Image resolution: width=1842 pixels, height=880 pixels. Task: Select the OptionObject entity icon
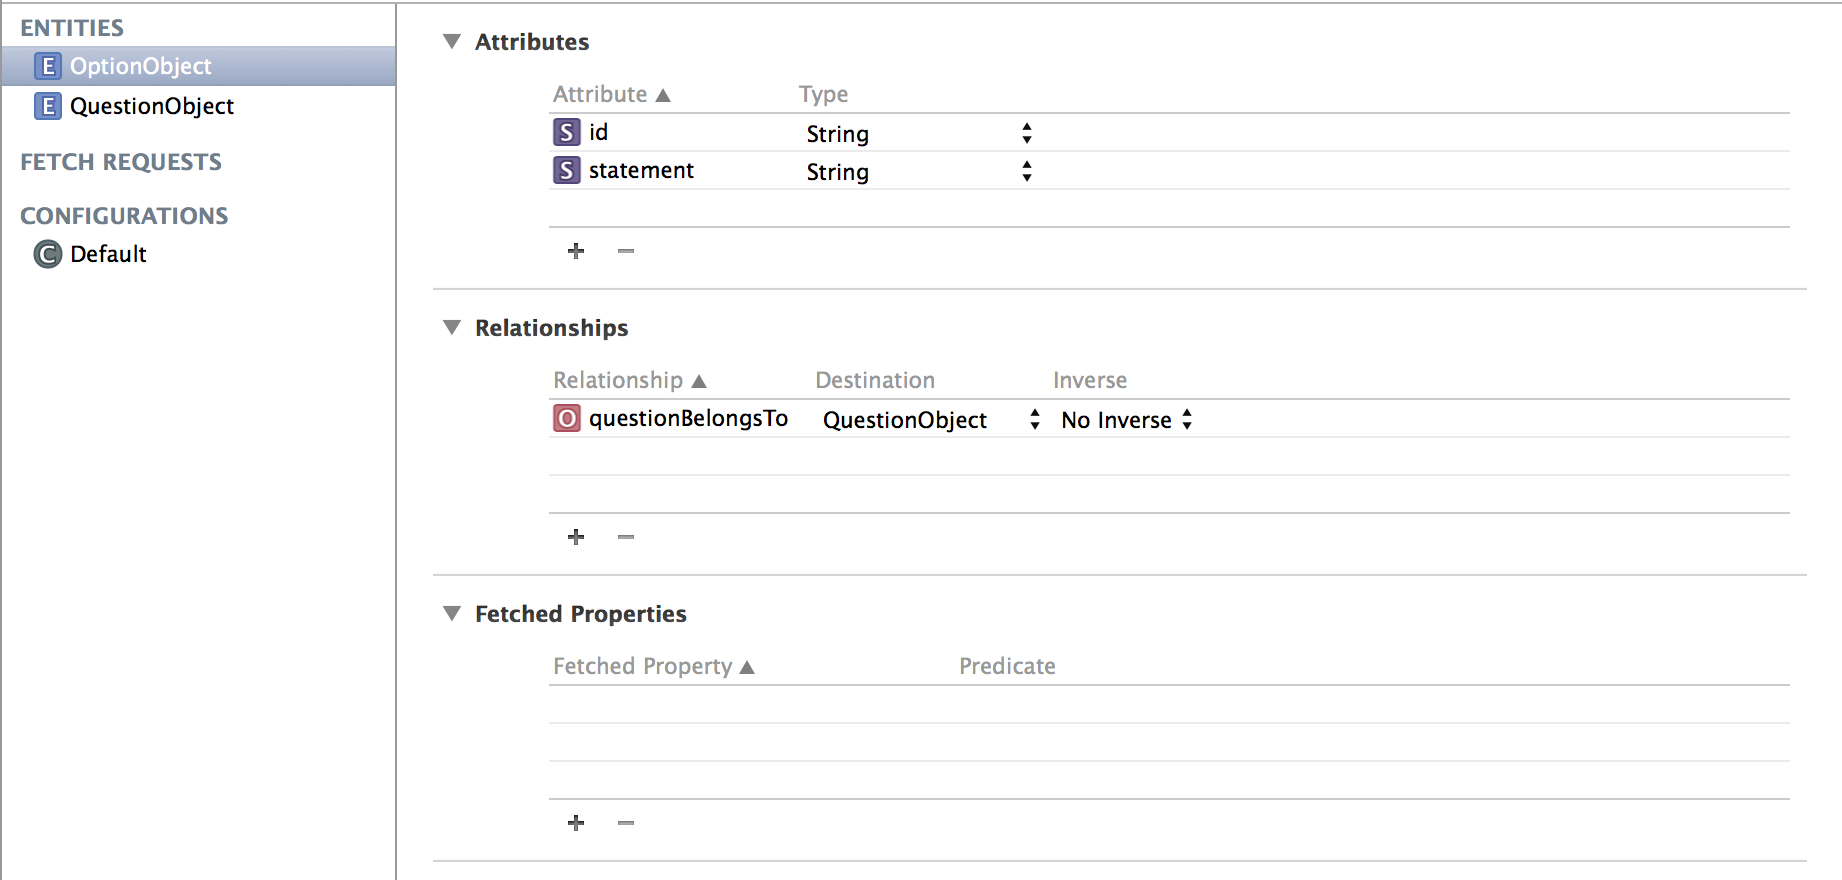(x=47, y=66)
